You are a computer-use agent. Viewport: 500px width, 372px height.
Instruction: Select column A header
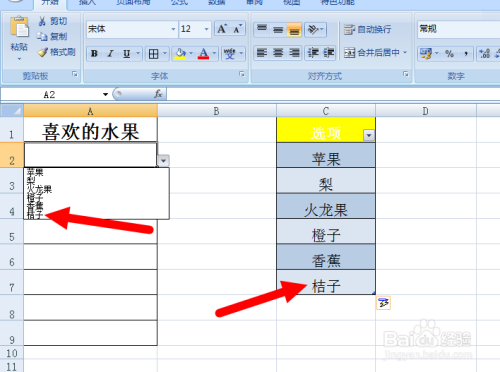pyautogui.click(x=90, y=111)
